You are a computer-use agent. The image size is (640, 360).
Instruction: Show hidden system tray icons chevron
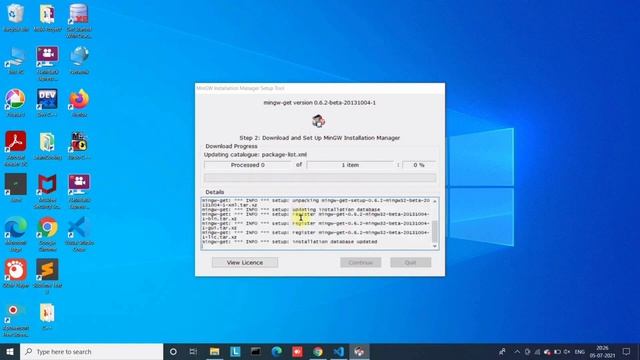pyautogui.click(x=517, y=351)
